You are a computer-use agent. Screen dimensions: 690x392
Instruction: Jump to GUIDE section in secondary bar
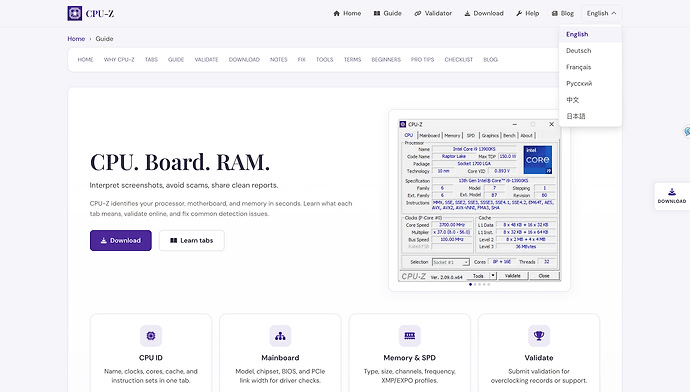pyautogui.click(x=176, y=59)
